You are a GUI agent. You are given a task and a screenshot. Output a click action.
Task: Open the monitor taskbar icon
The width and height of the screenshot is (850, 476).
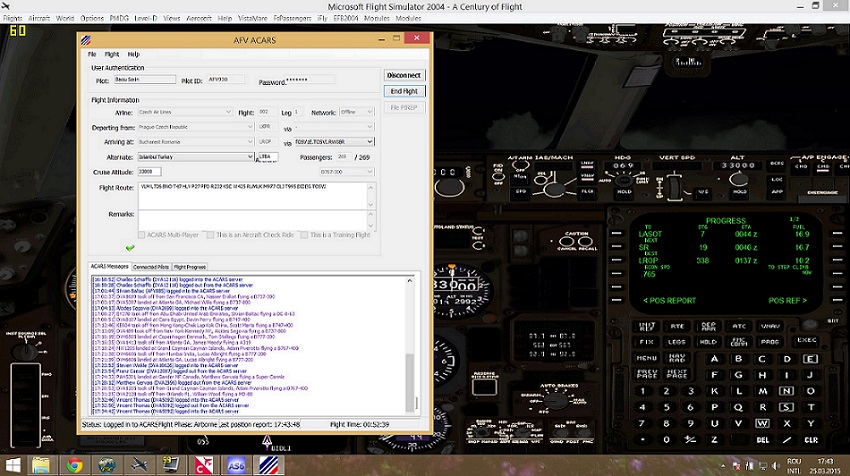[171, 465]
